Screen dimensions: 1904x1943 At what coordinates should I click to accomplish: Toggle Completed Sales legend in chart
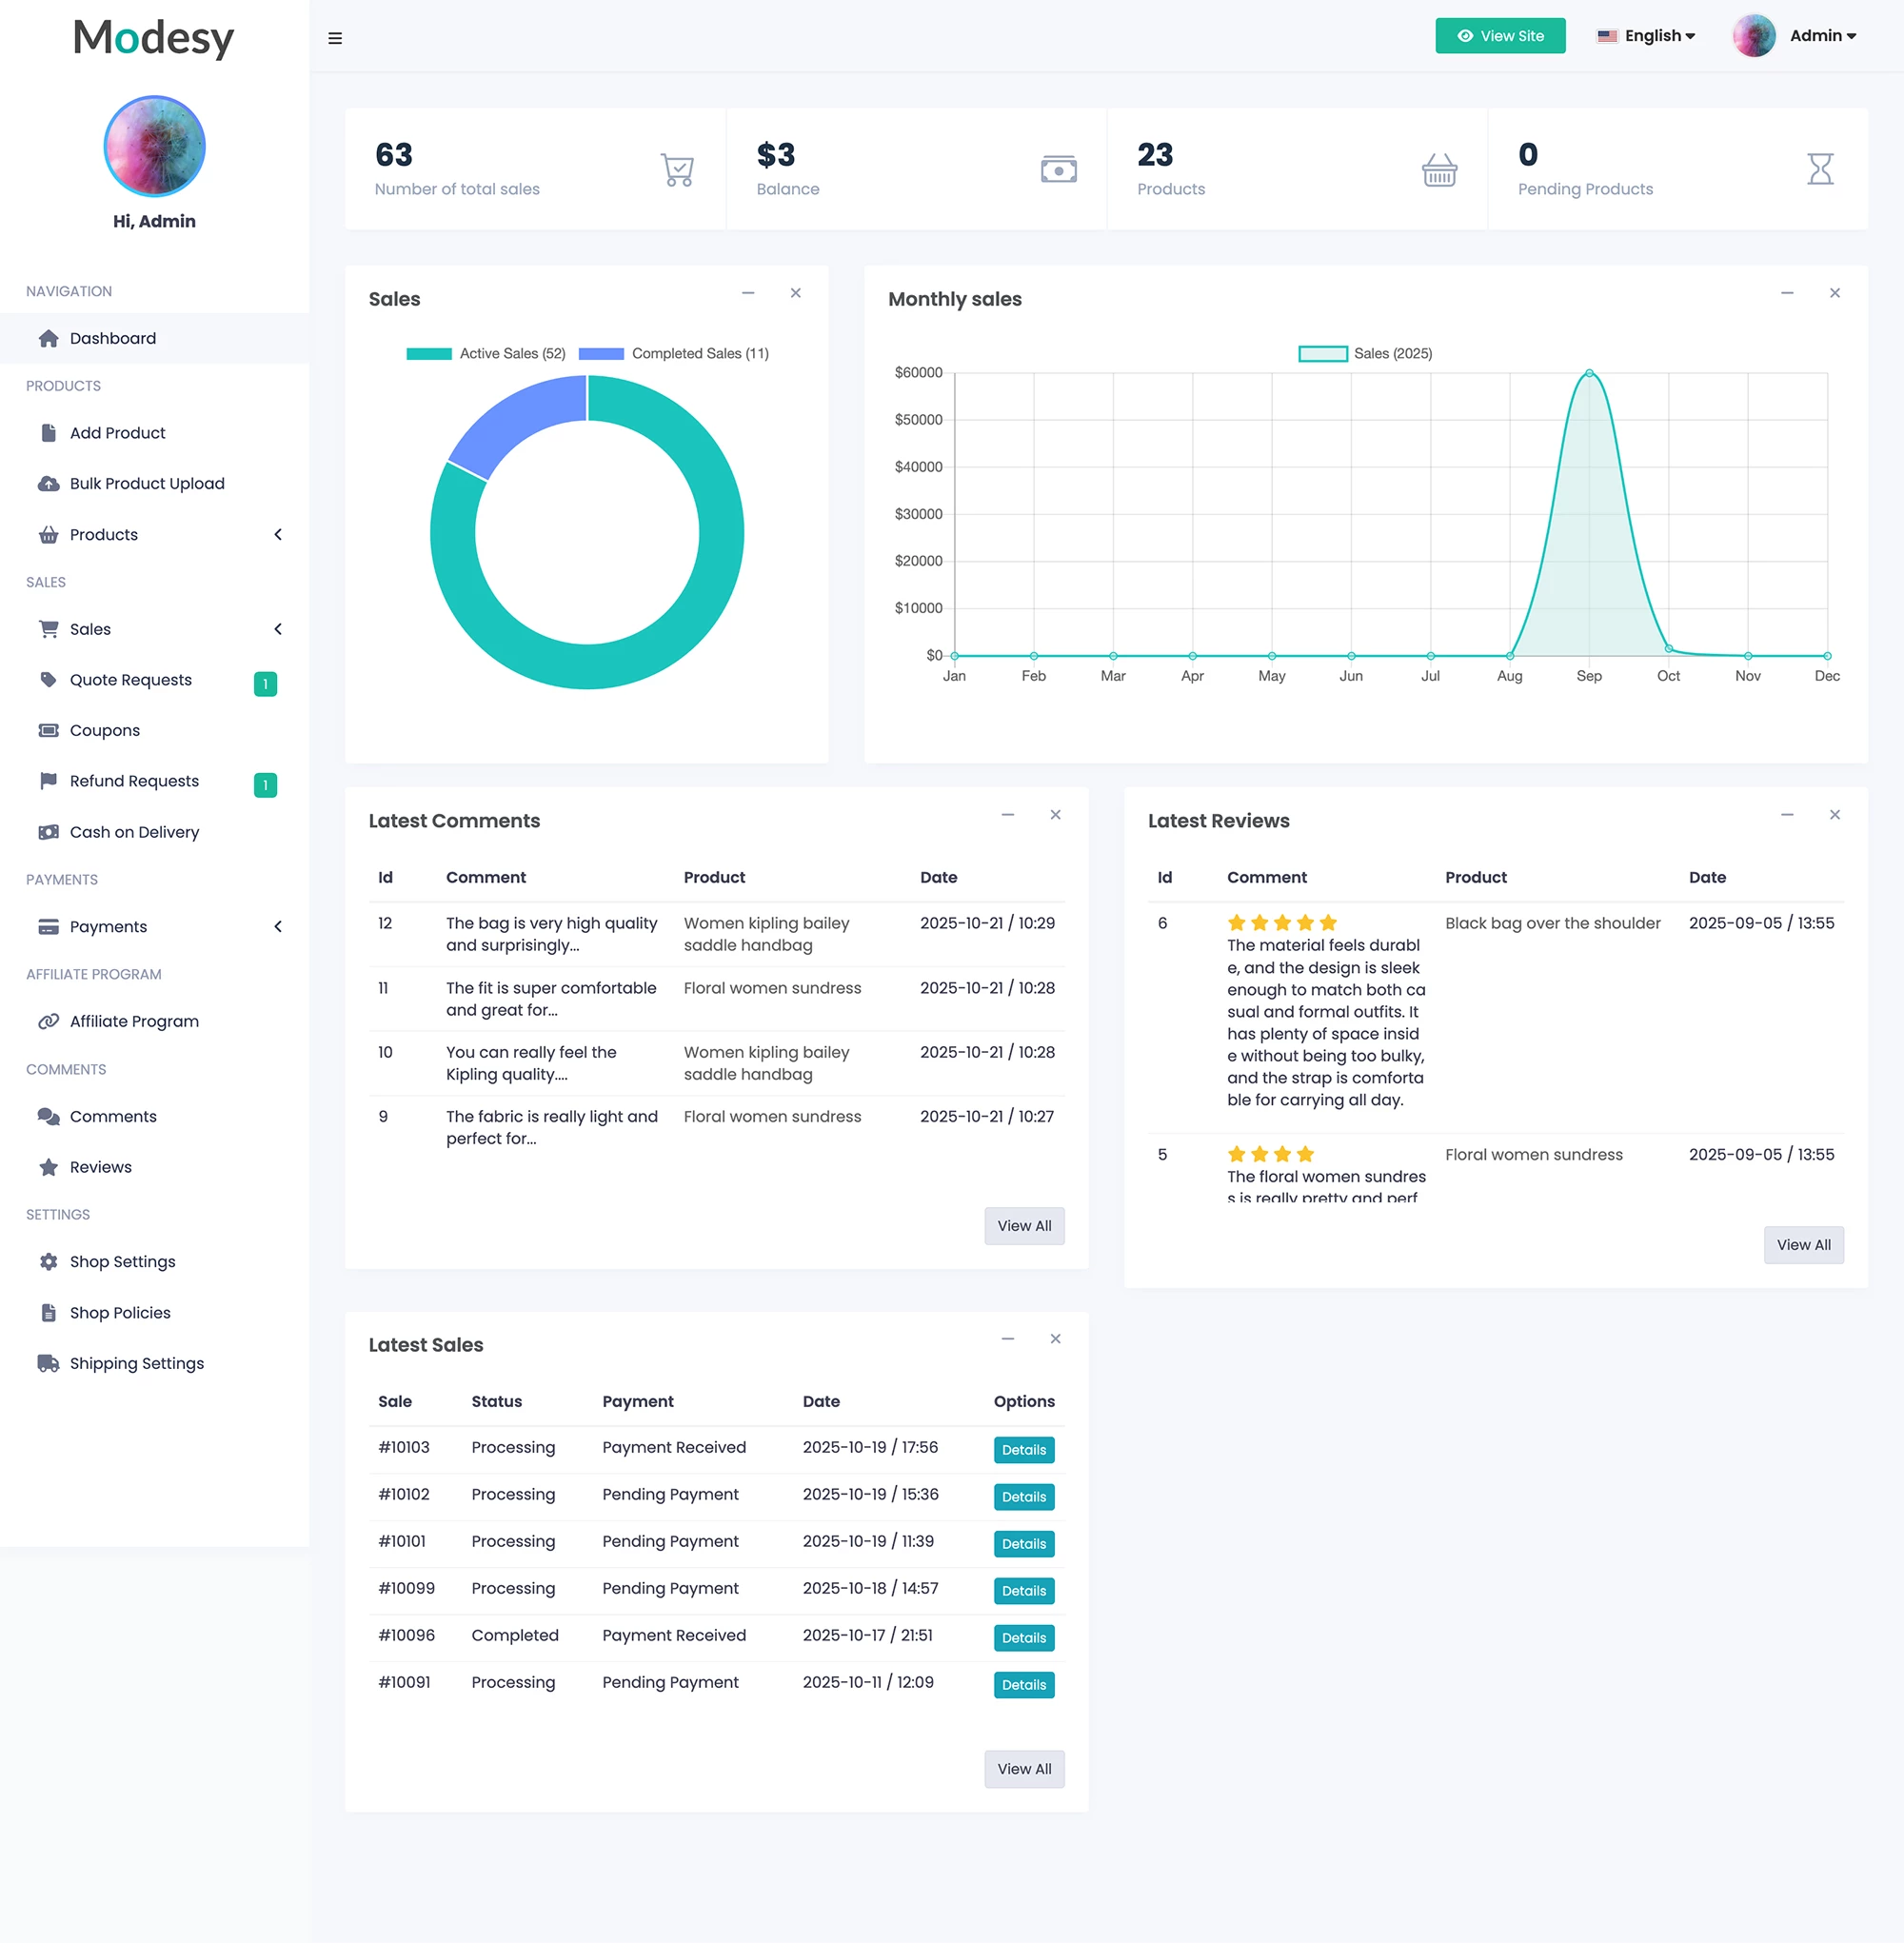674,354
